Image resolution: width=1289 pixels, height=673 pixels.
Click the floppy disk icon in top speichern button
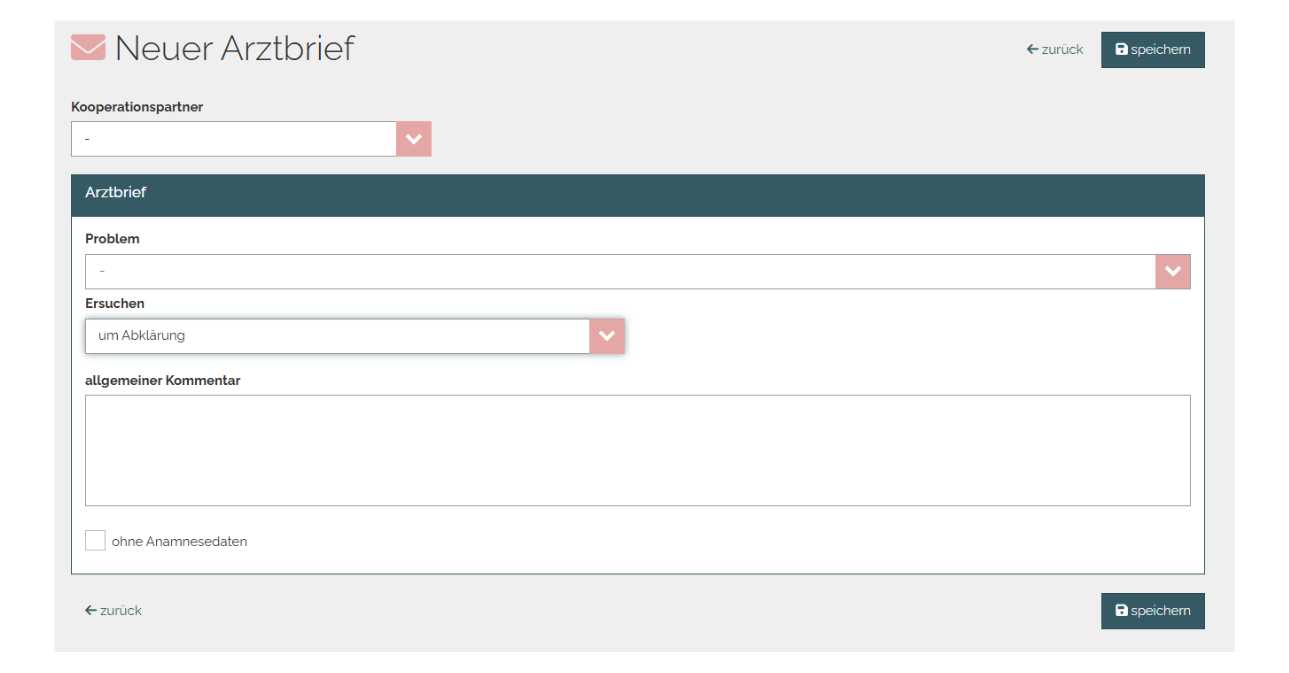point(1121,49)
